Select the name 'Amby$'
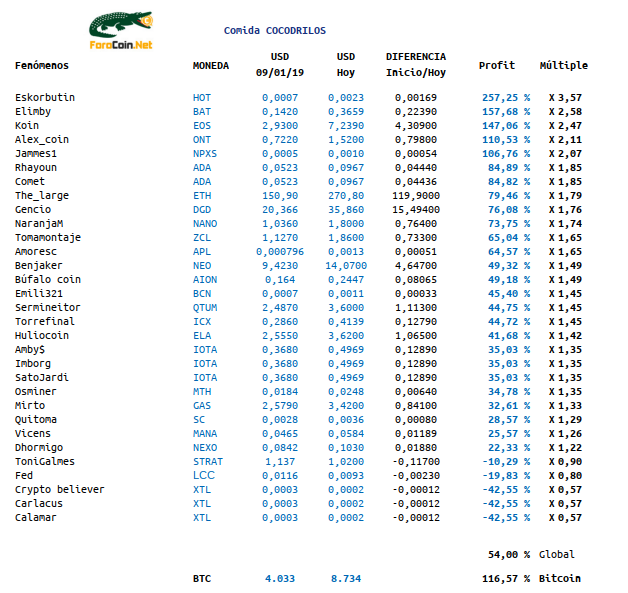 tap(30, 350)
